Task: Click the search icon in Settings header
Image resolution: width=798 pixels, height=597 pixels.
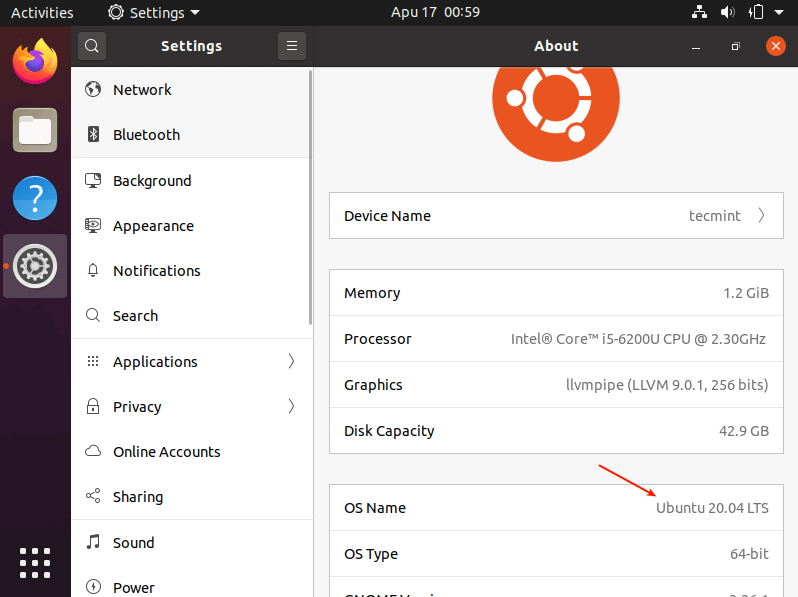Action: coord(91,46)
